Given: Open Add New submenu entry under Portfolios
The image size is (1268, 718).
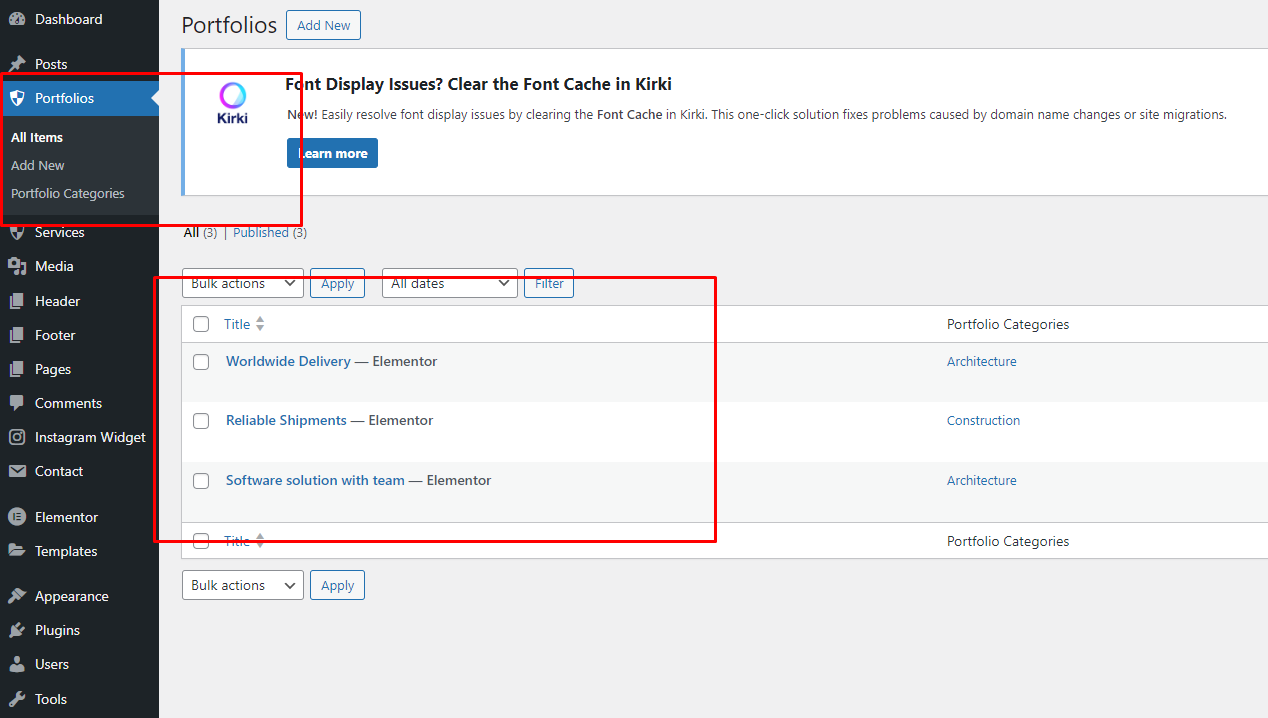Looking at the screenshot, I should pyautogui.click(x=38, y=165).
